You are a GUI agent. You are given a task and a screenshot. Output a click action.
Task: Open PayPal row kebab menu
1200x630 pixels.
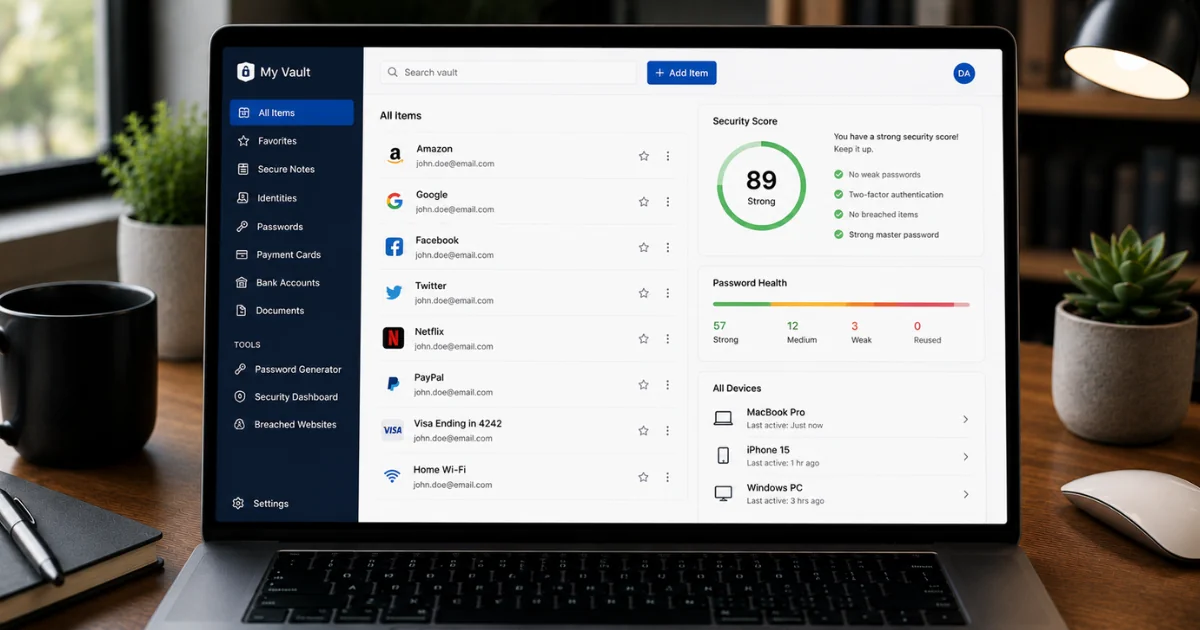pyautogui.click(x=668, y=385)
